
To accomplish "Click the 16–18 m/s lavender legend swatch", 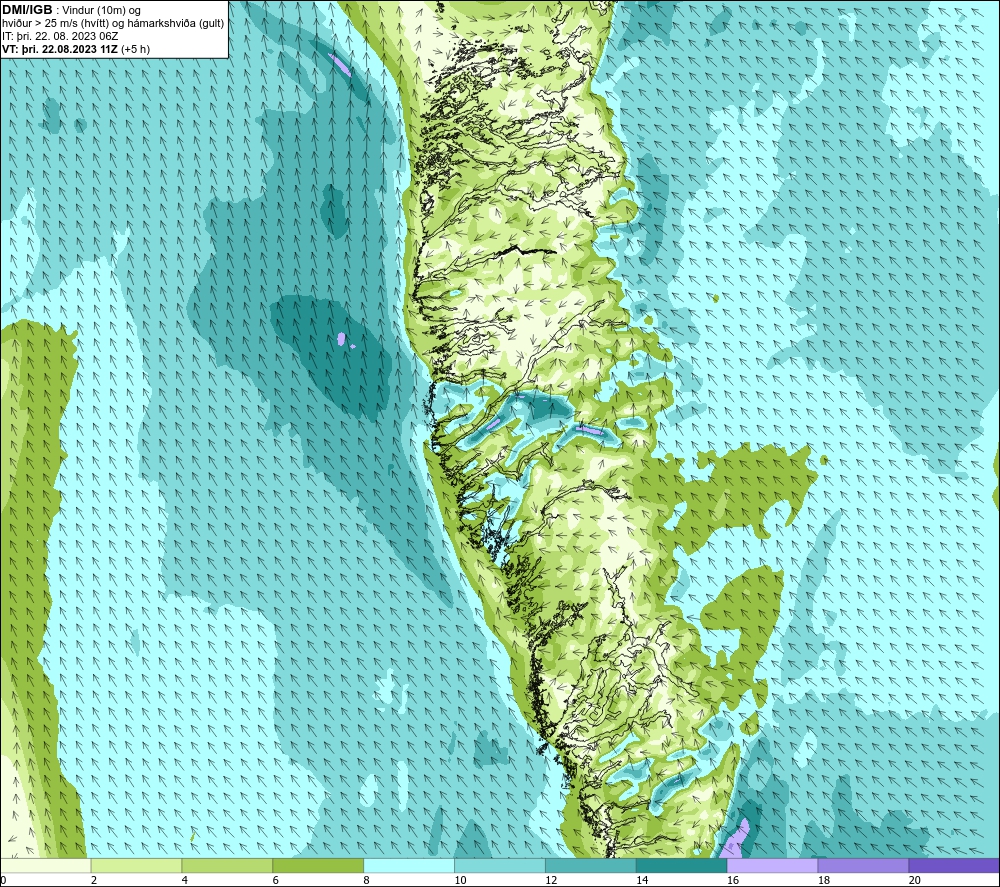I will coord(772,865).
